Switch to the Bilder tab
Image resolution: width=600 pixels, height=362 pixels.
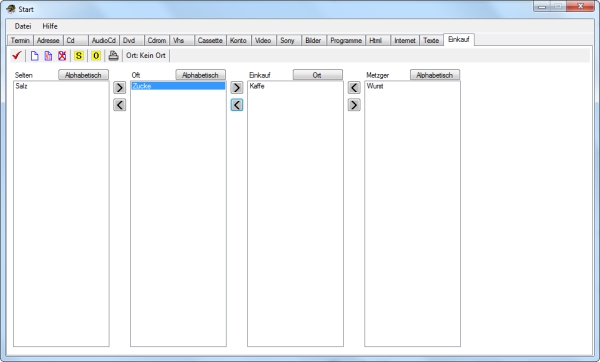click(x=314, y=40)
